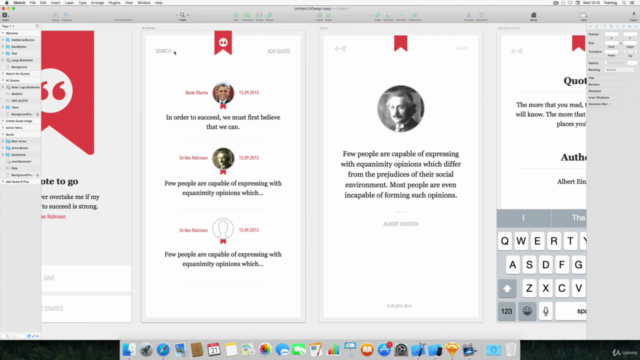The image size is (640, 360).
Task: Apply the Intersect boolean operation
Action: click(401, 16)
